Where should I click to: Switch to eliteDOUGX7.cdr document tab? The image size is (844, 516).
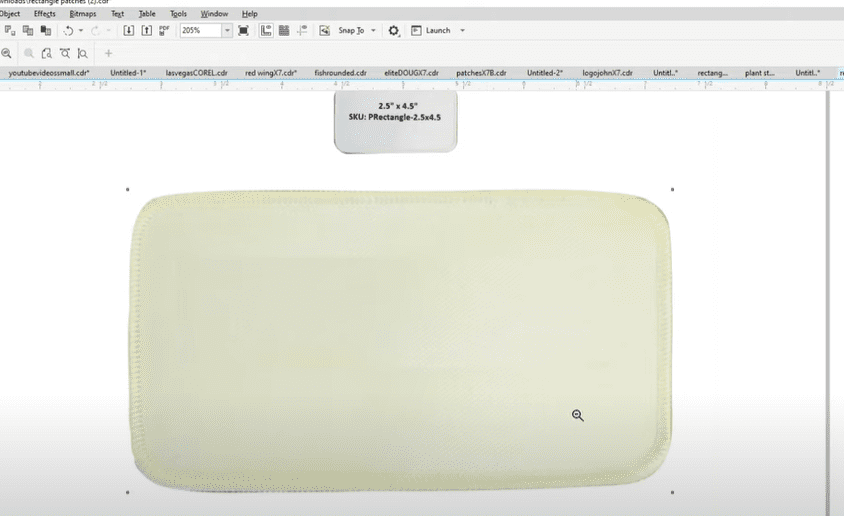click(x=411, y=73)
